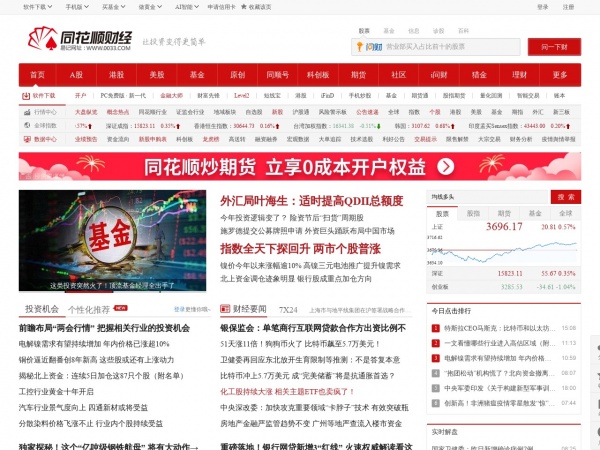Open article 化工股持续大涨 相关主题ETF也卖疯了
600x450 pixels.
[x=288, y=391]
